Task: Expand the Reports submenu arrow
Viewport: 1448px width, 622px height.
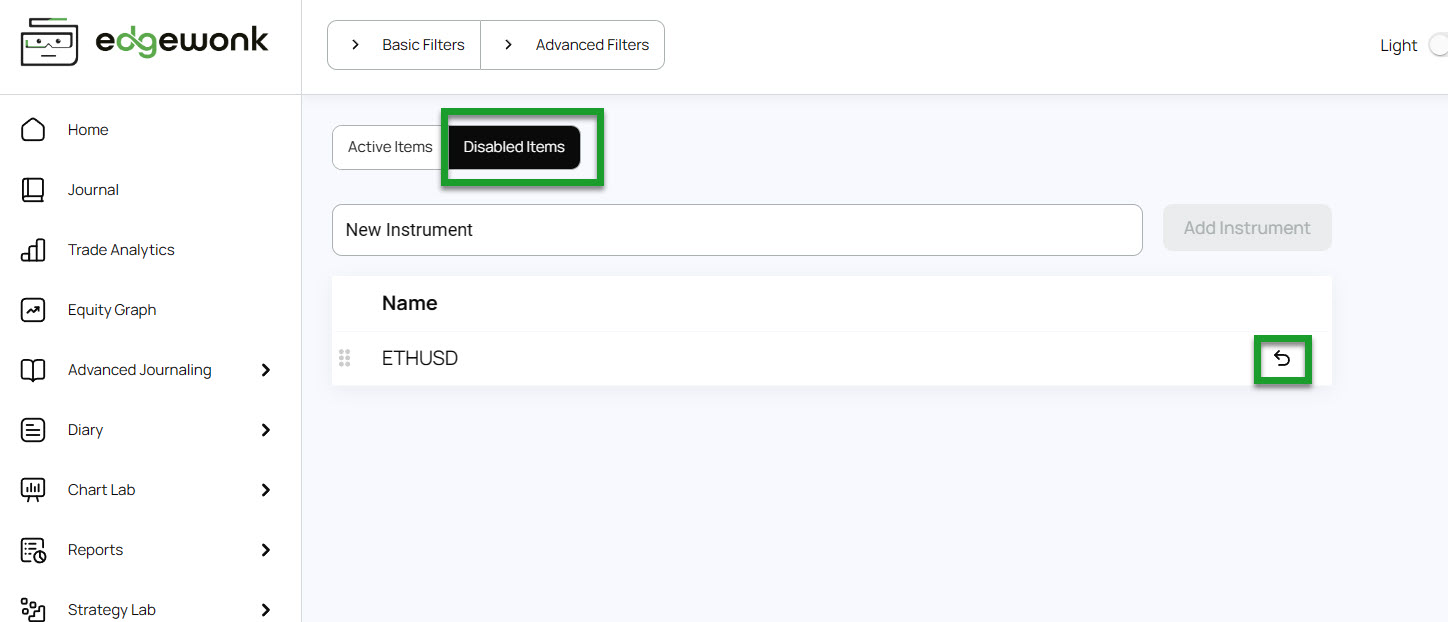Action: [x=266, y=550]
